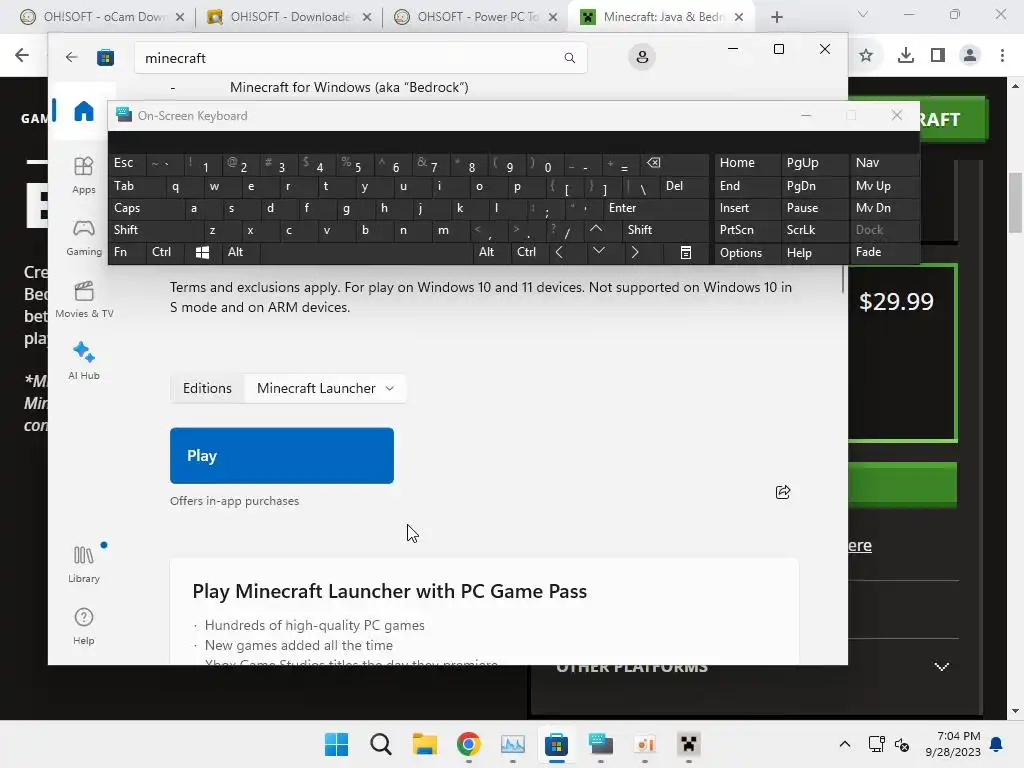
Task: Toggle Fade on On-Screen Keyboard
Action: point(884,253)
